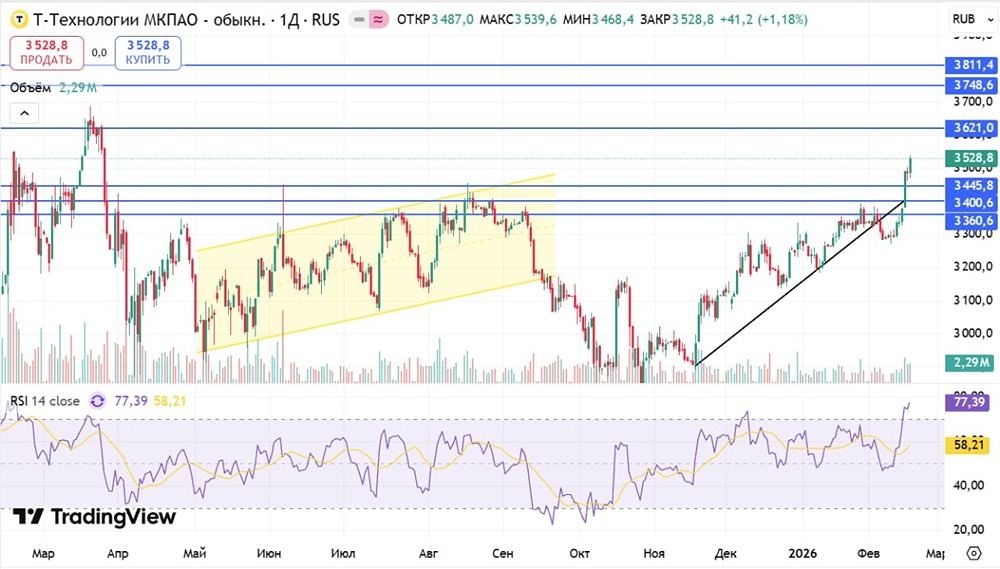
Task: Click the Май label on time axis
Action: (x=195, y=553)
